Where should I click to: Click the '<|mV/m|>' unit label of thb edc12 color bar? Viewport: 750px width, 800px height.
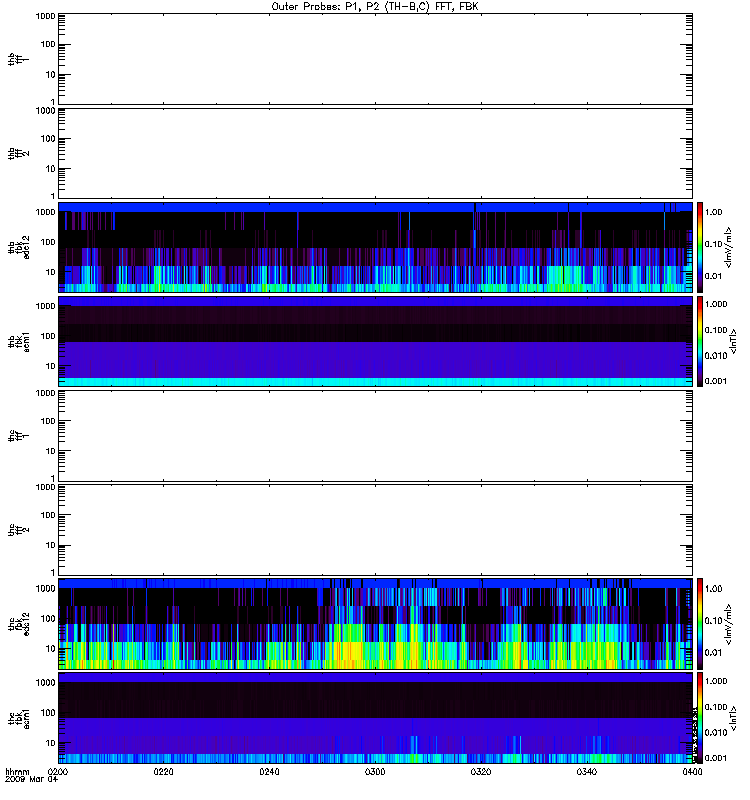click(728, 247)
